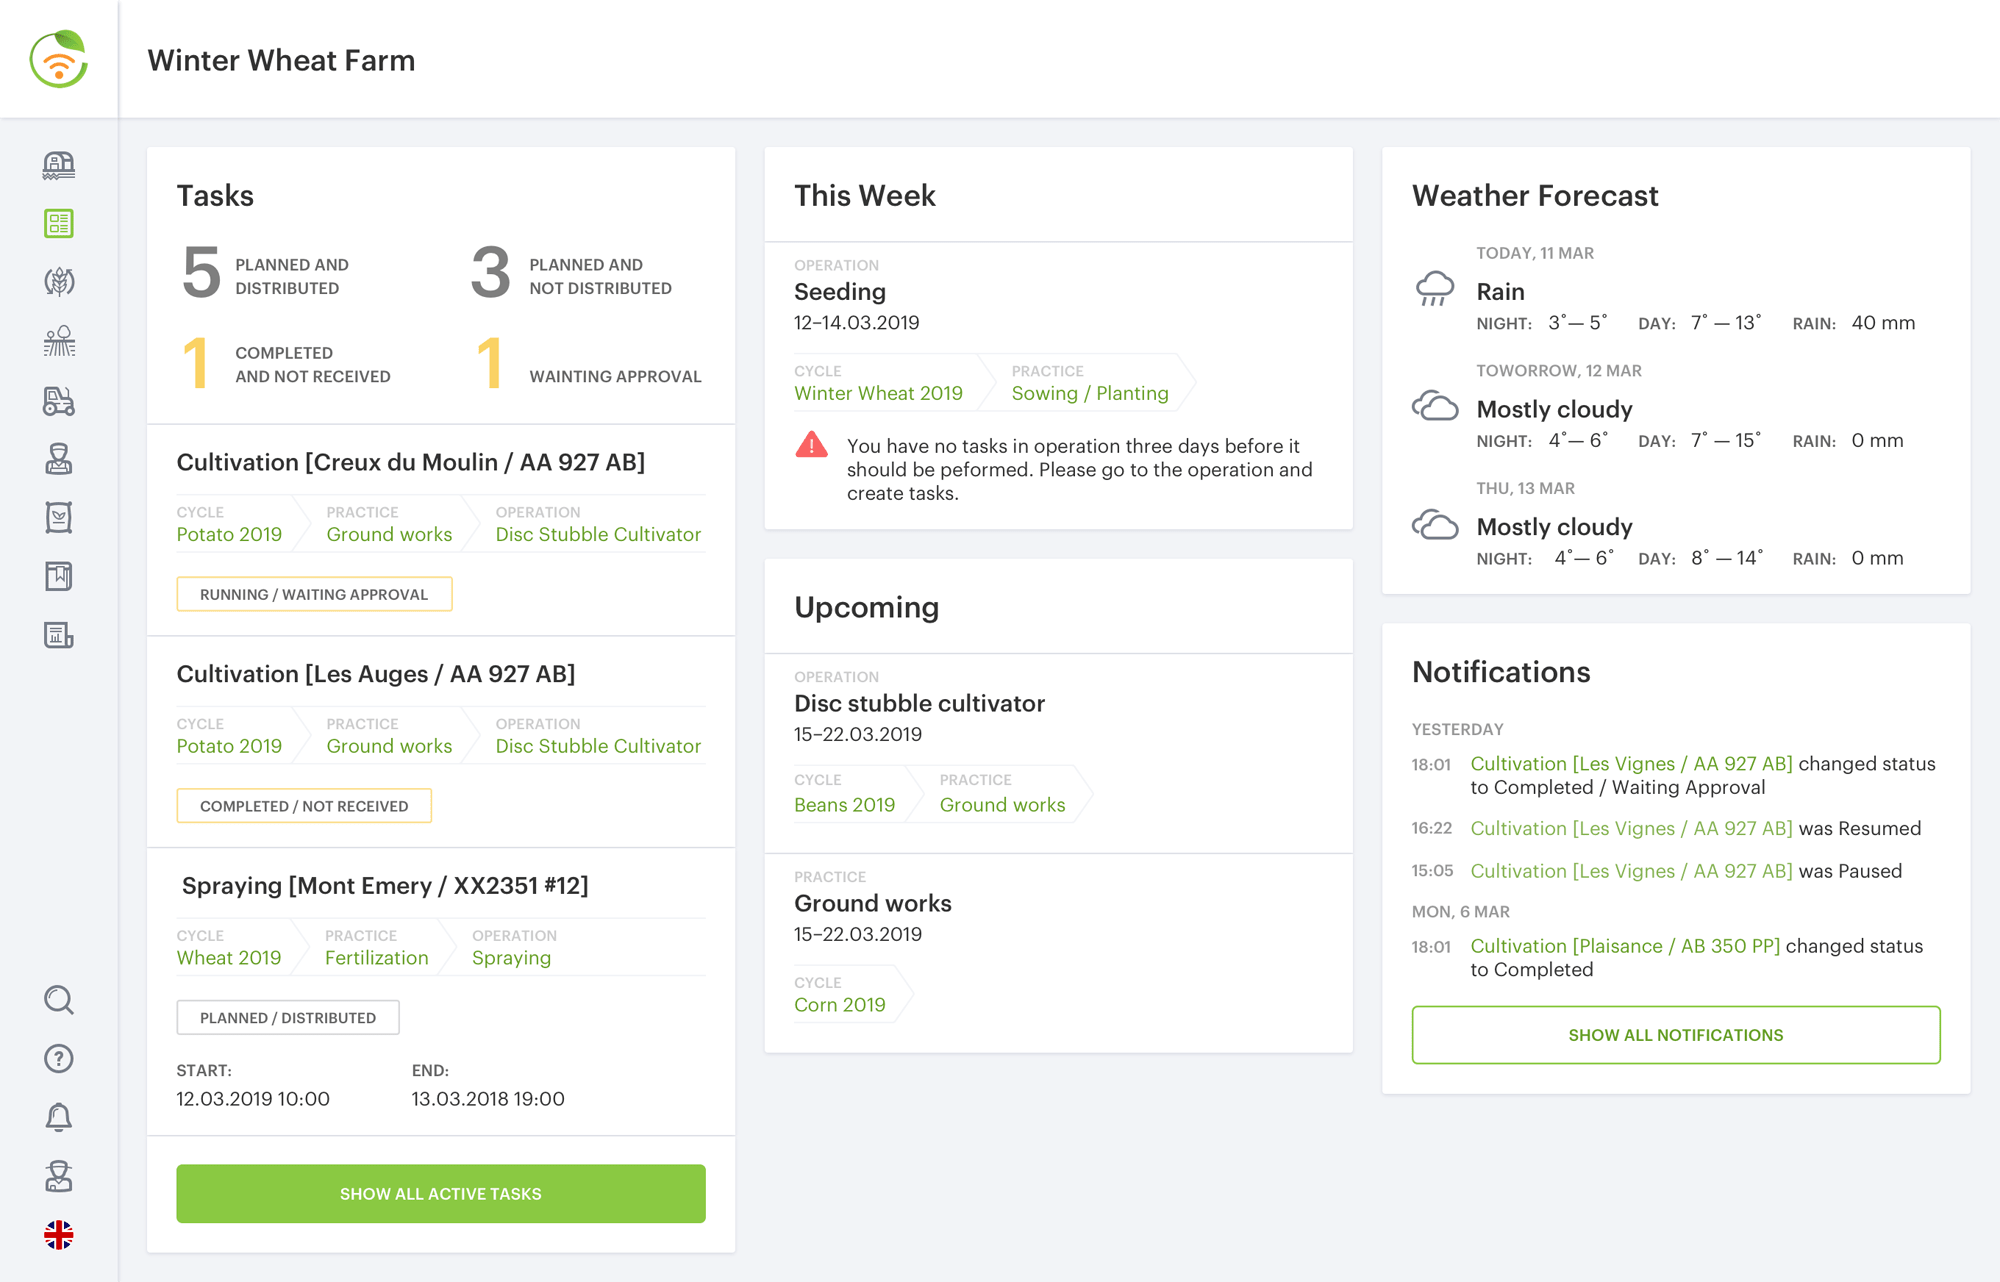
Task: Change language via UK flag icon
Action: click(59, 1235)
